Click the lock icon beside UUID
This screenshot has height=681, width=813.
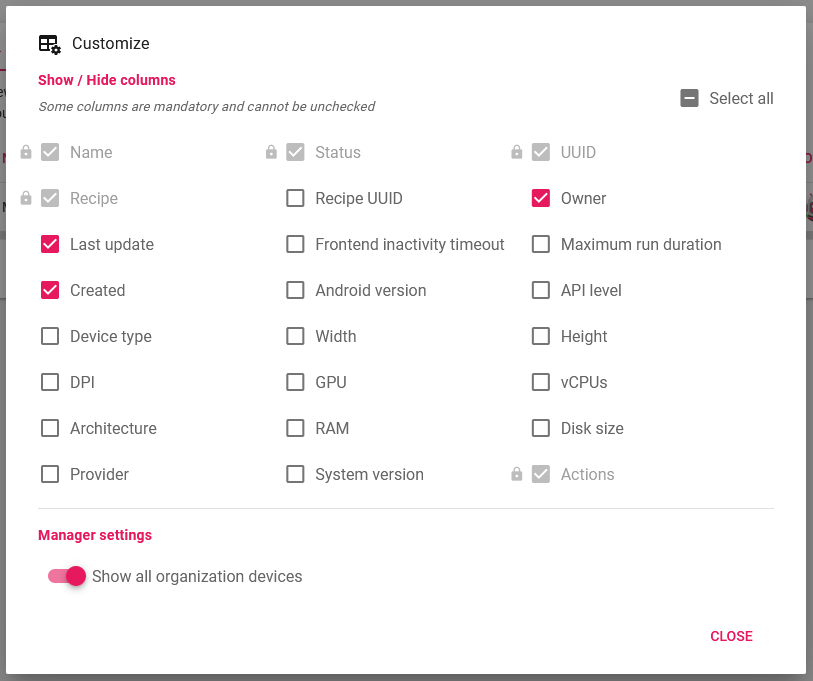[517, 152]
